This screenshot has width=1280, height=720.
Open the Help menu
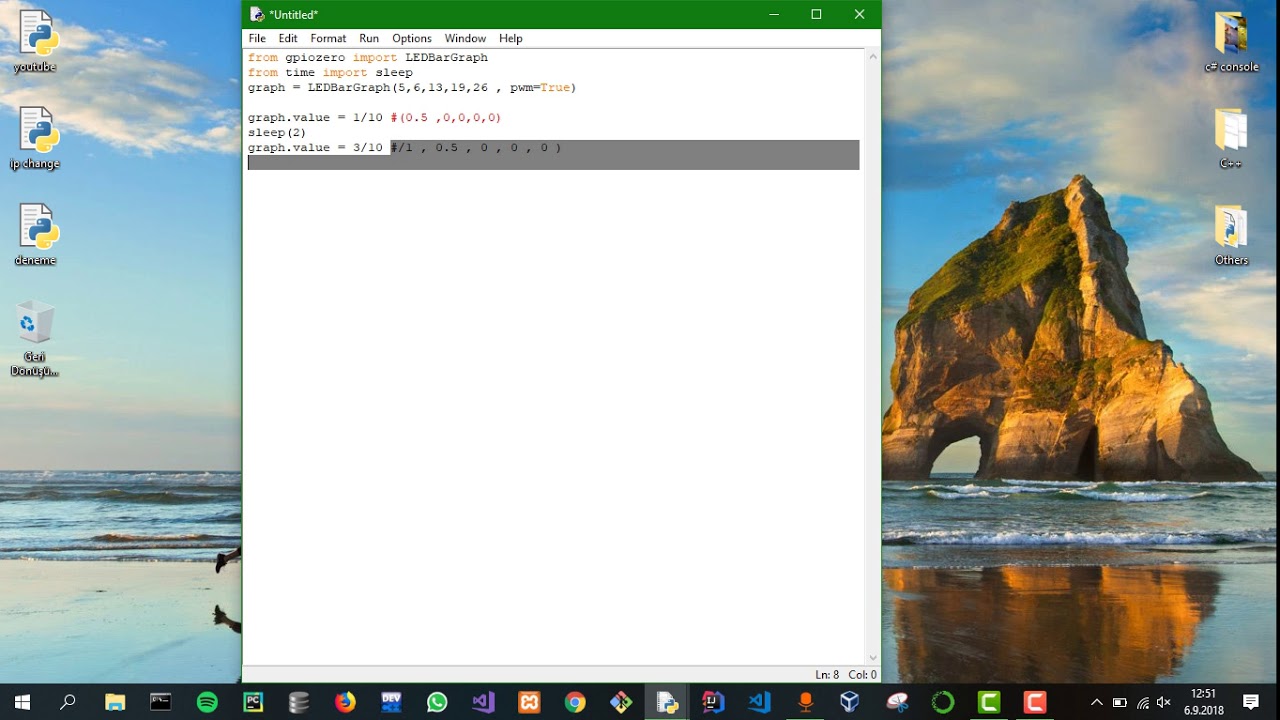tap(511, 38)
